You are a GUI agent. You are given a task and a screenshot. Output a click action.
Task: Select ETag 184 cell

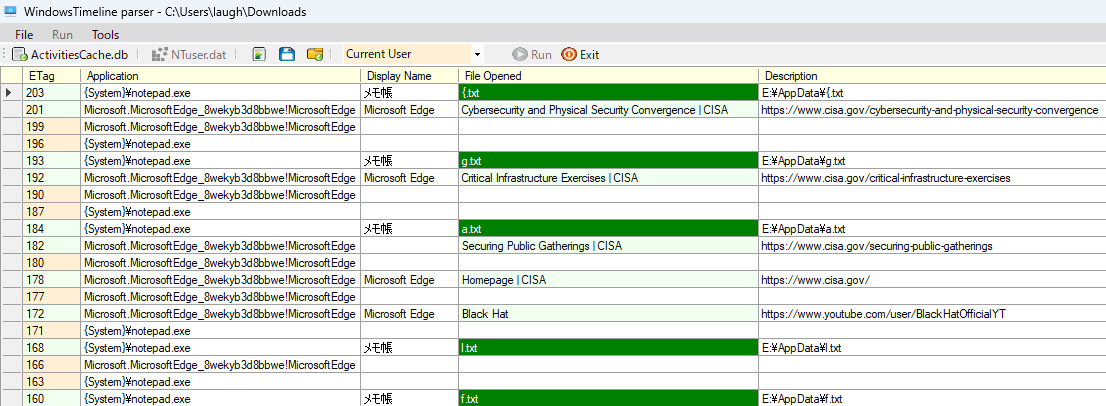coord(52,228)
